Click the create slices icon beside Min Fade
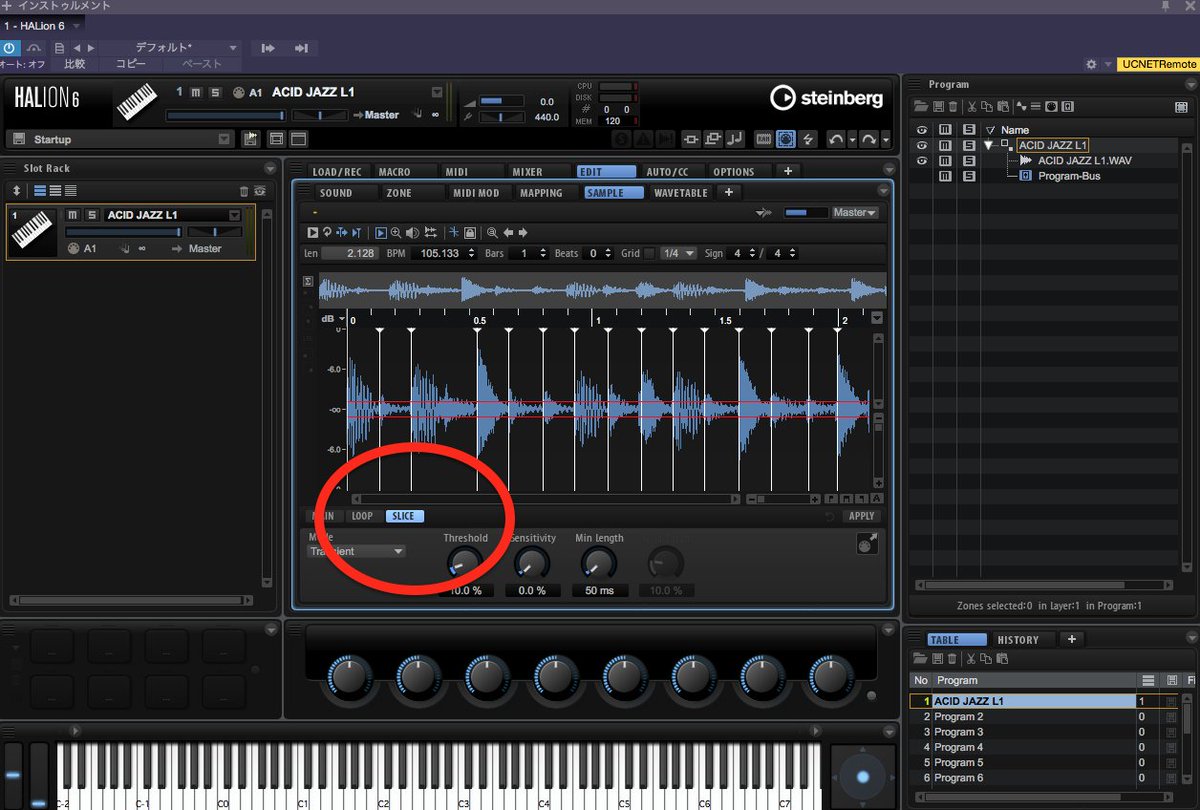Image resolution: width=1200 pixels, height=810 pixels. pos(866,543)
